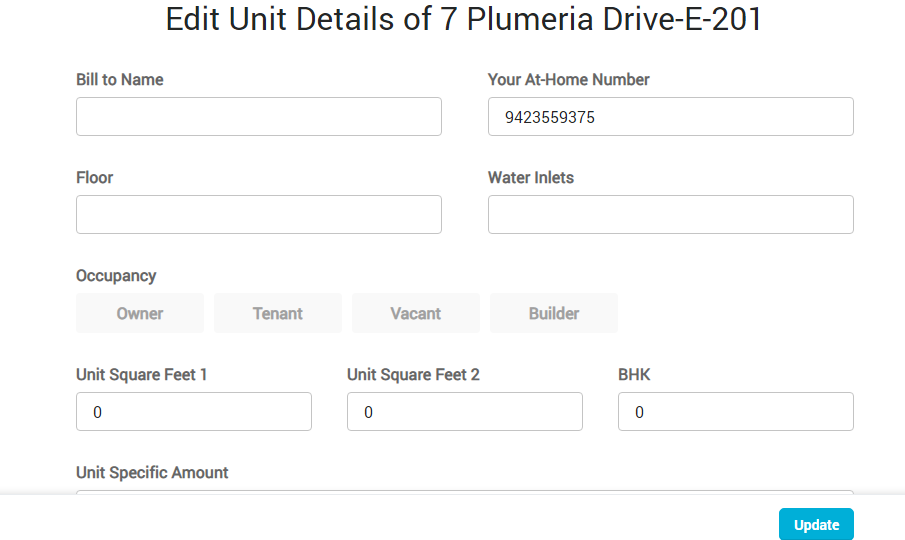Click the At-Home Number input box

tap(670, 116)
